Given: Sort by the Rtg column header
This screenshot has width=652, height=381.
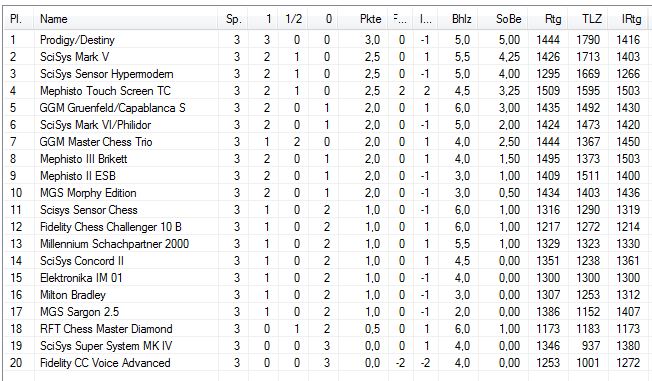Looking at the screenshot, I should (547, 19).
